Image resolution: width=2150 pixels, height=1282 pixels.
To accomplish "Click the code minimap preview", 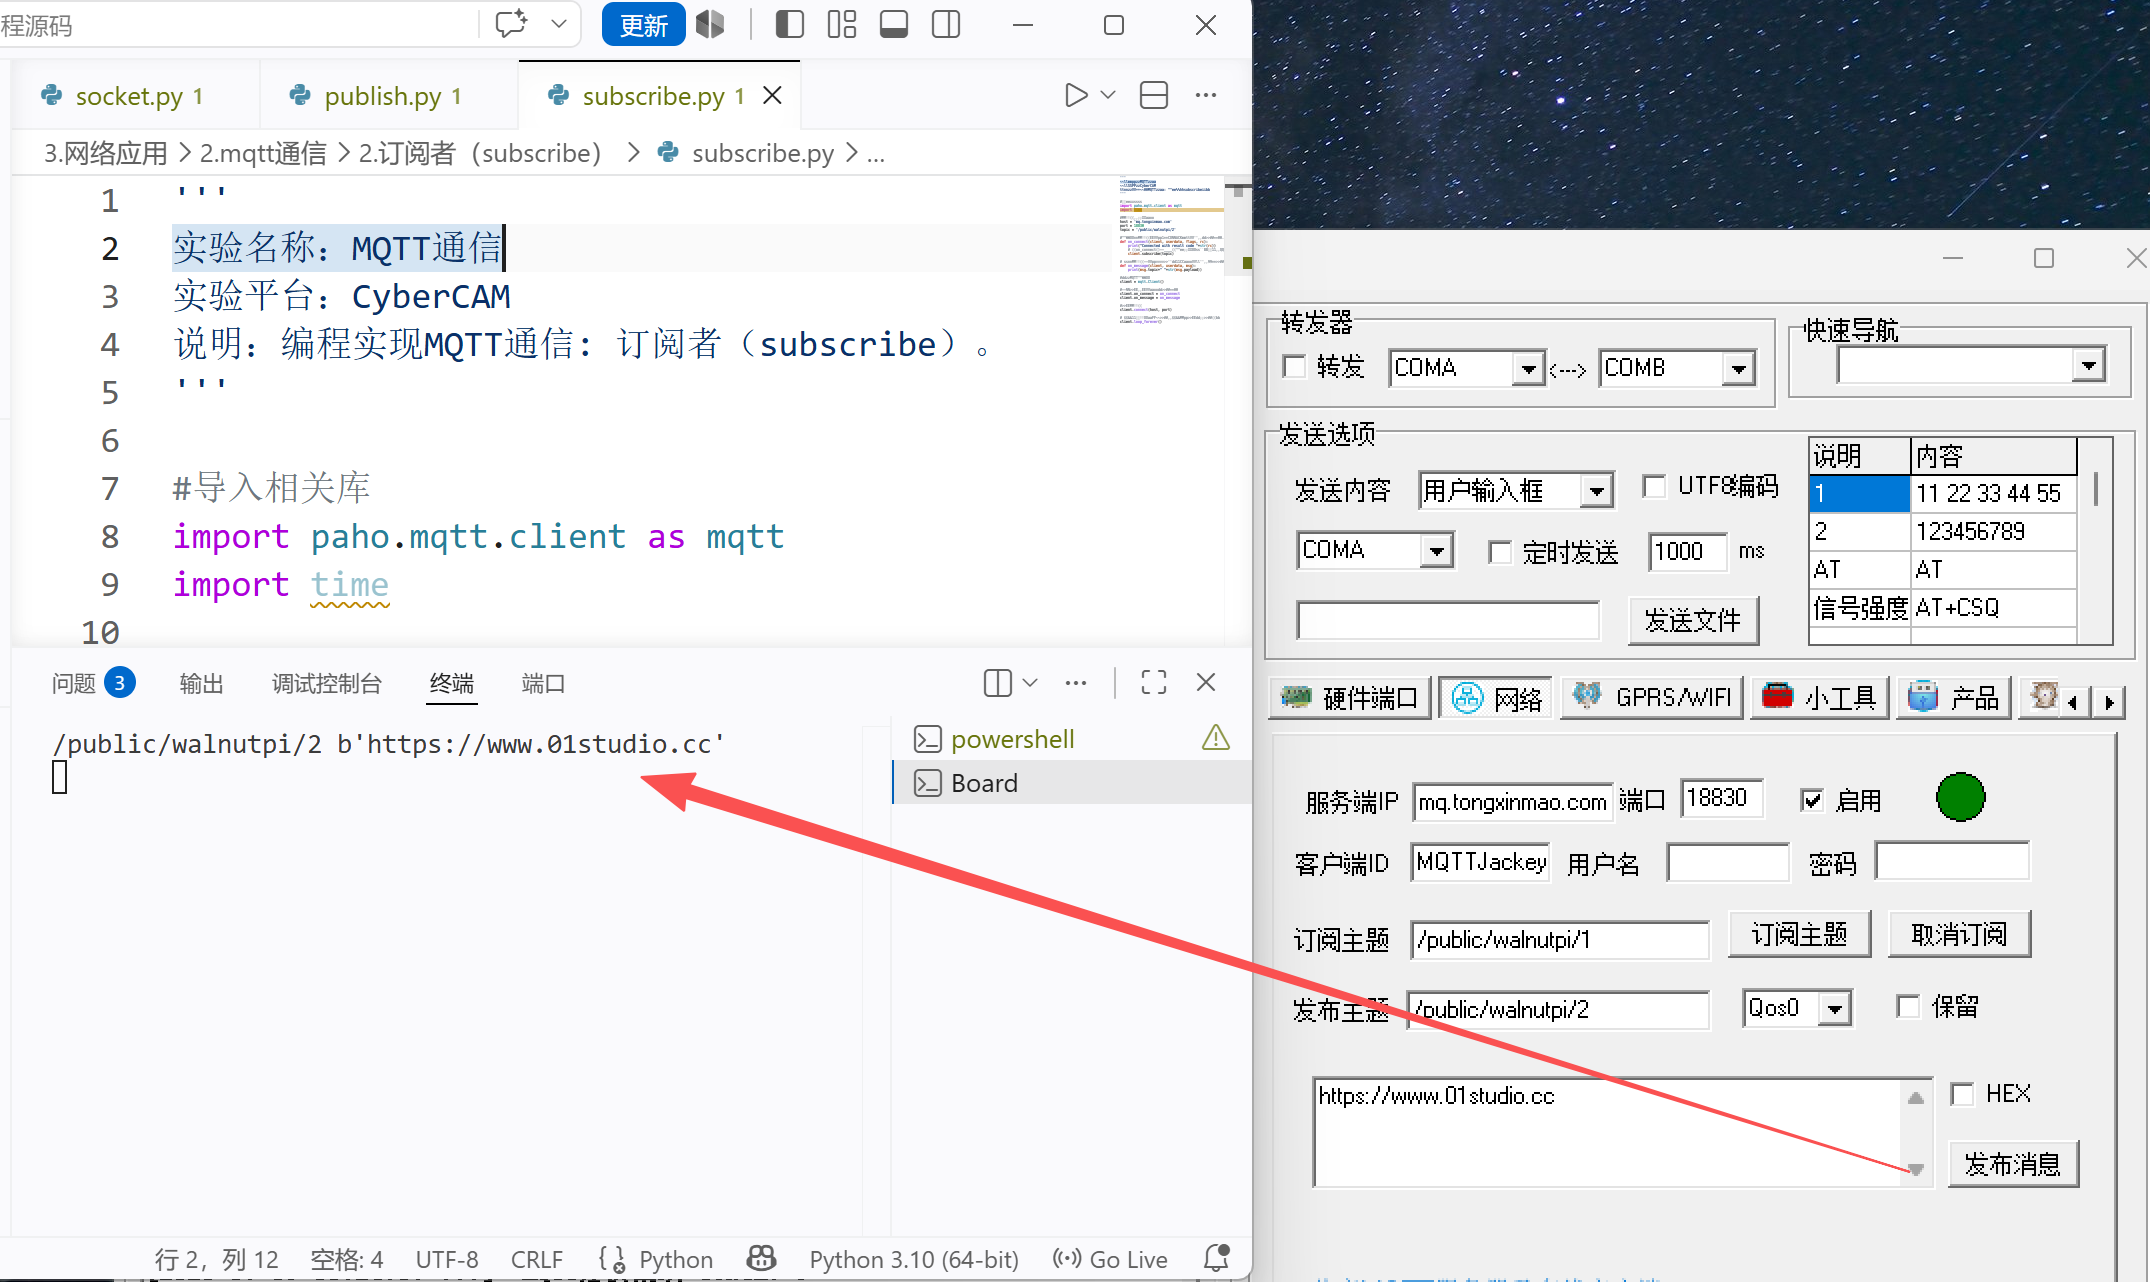I will click(x=1170, y=250).
